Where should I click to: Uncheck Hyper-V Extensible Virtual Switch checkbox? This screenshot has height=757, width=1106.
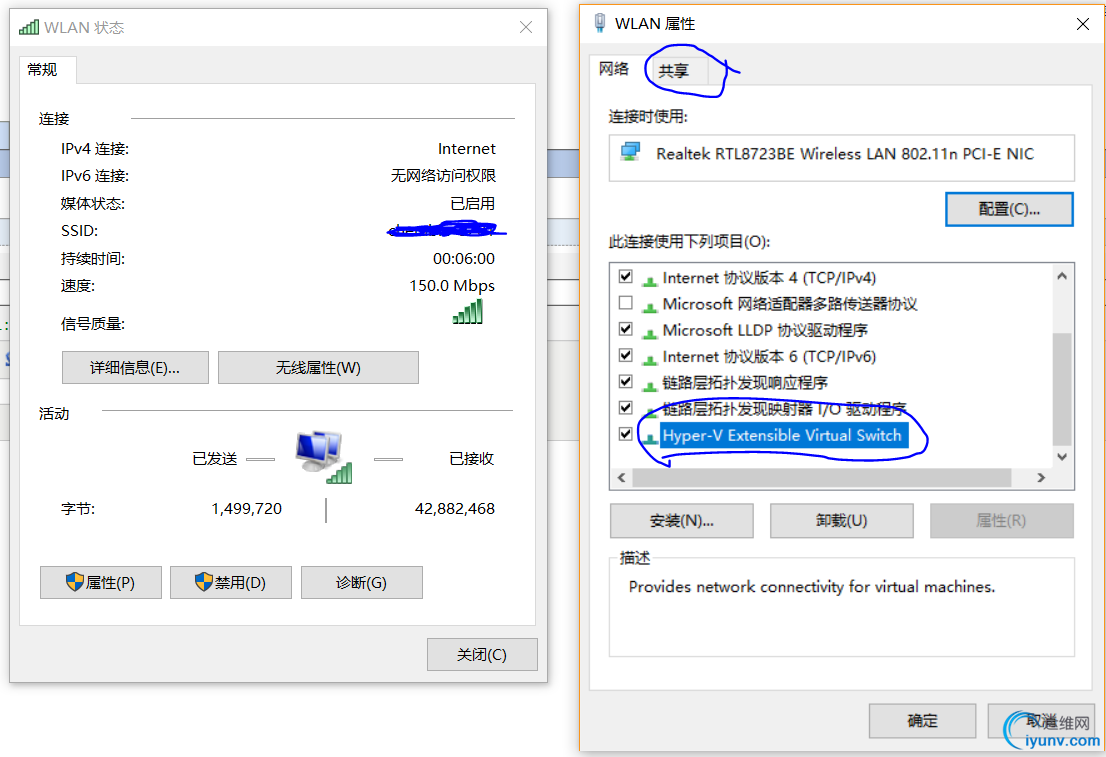coord(626,433)
